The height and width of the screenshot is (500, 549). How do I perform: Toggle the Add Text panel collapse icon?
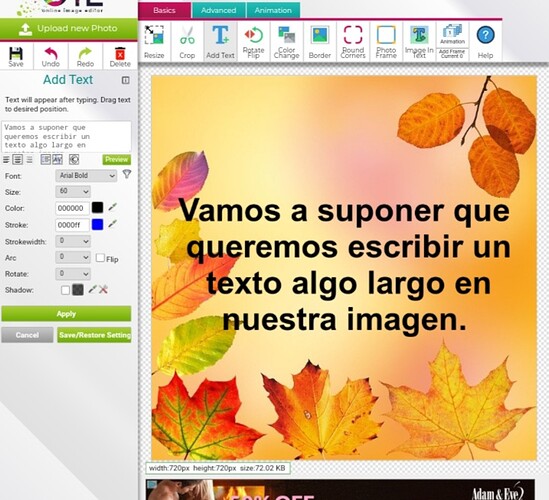(x=125, y=80)
